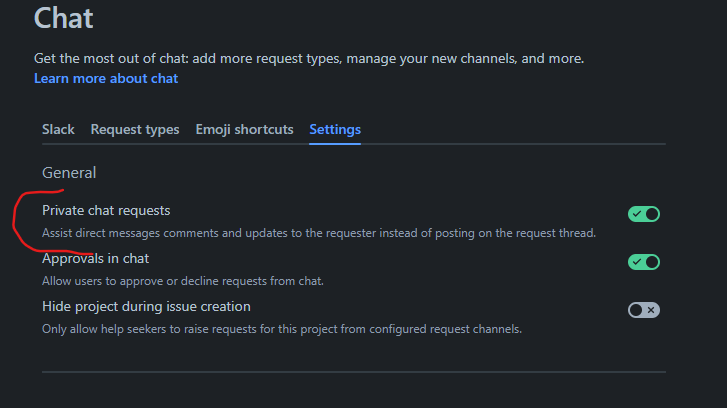The width and height of the screenshot is (727, 408).
Task: Click the Private chat requests label
Action: tap(106, 211)
